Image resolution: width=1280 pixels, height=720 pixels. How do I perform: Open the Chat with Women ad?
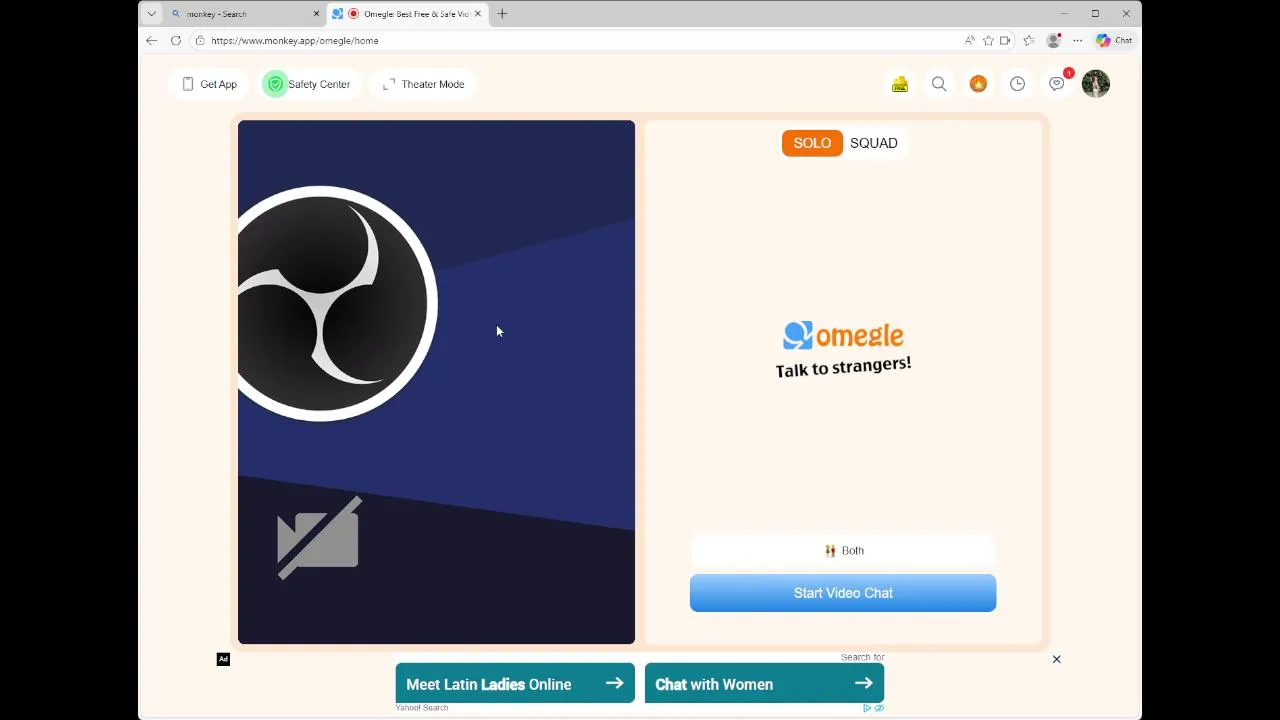pyautogui.click(x=764, y=684)
